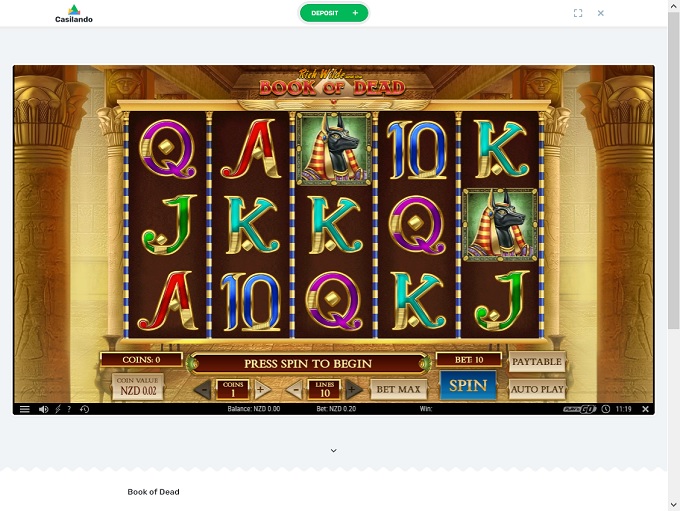Increase coins with plus arrow
The height and width of the screenshot is (511, 680).
pos(262,390)
